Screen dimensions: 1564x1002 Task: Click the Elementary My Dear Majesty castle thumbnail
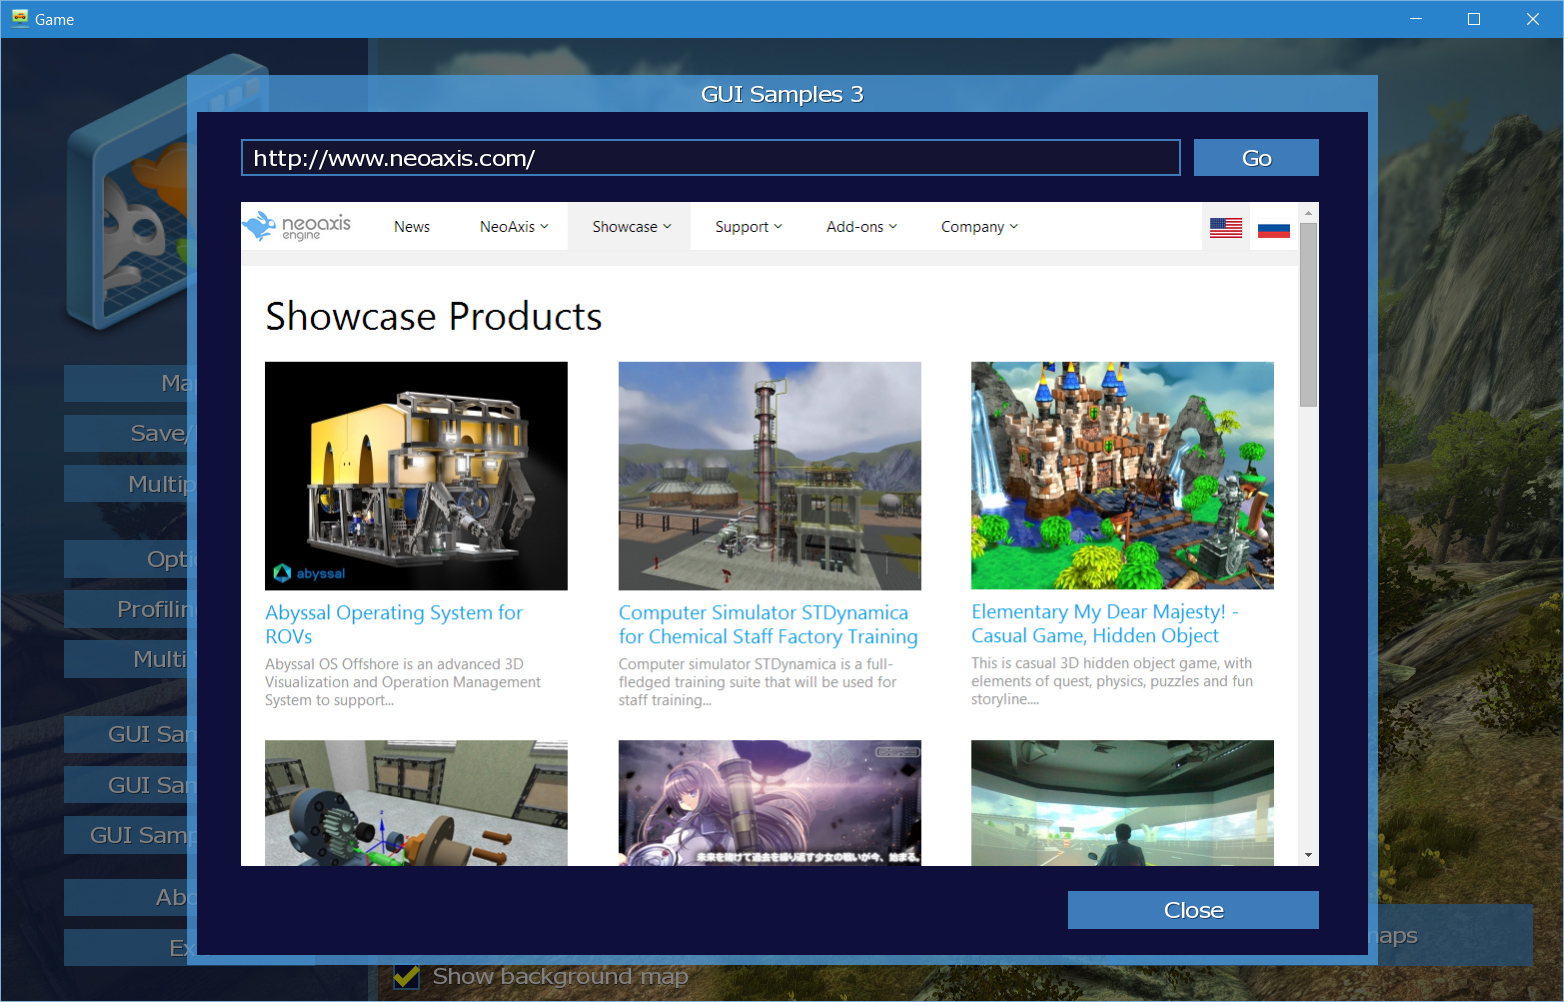tap(1122, 475)
